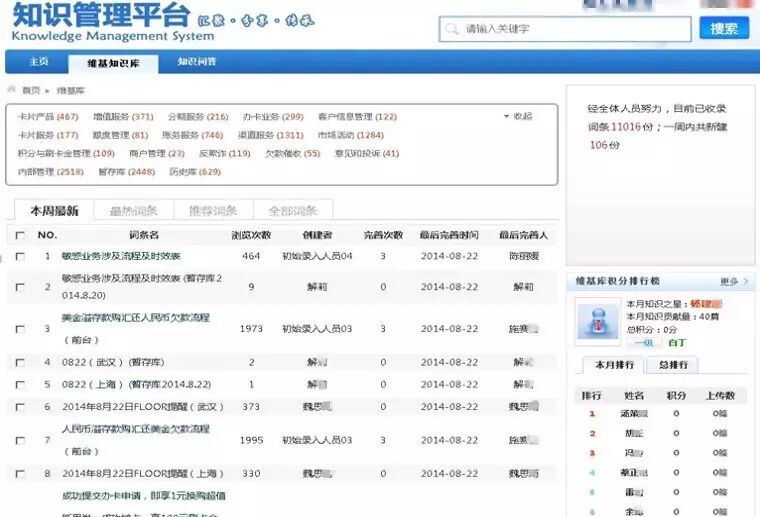Viewport: 760px width, 517px height.
Task: Tick the select-all checkbox in table header
Action: click(x=20, y=235)
